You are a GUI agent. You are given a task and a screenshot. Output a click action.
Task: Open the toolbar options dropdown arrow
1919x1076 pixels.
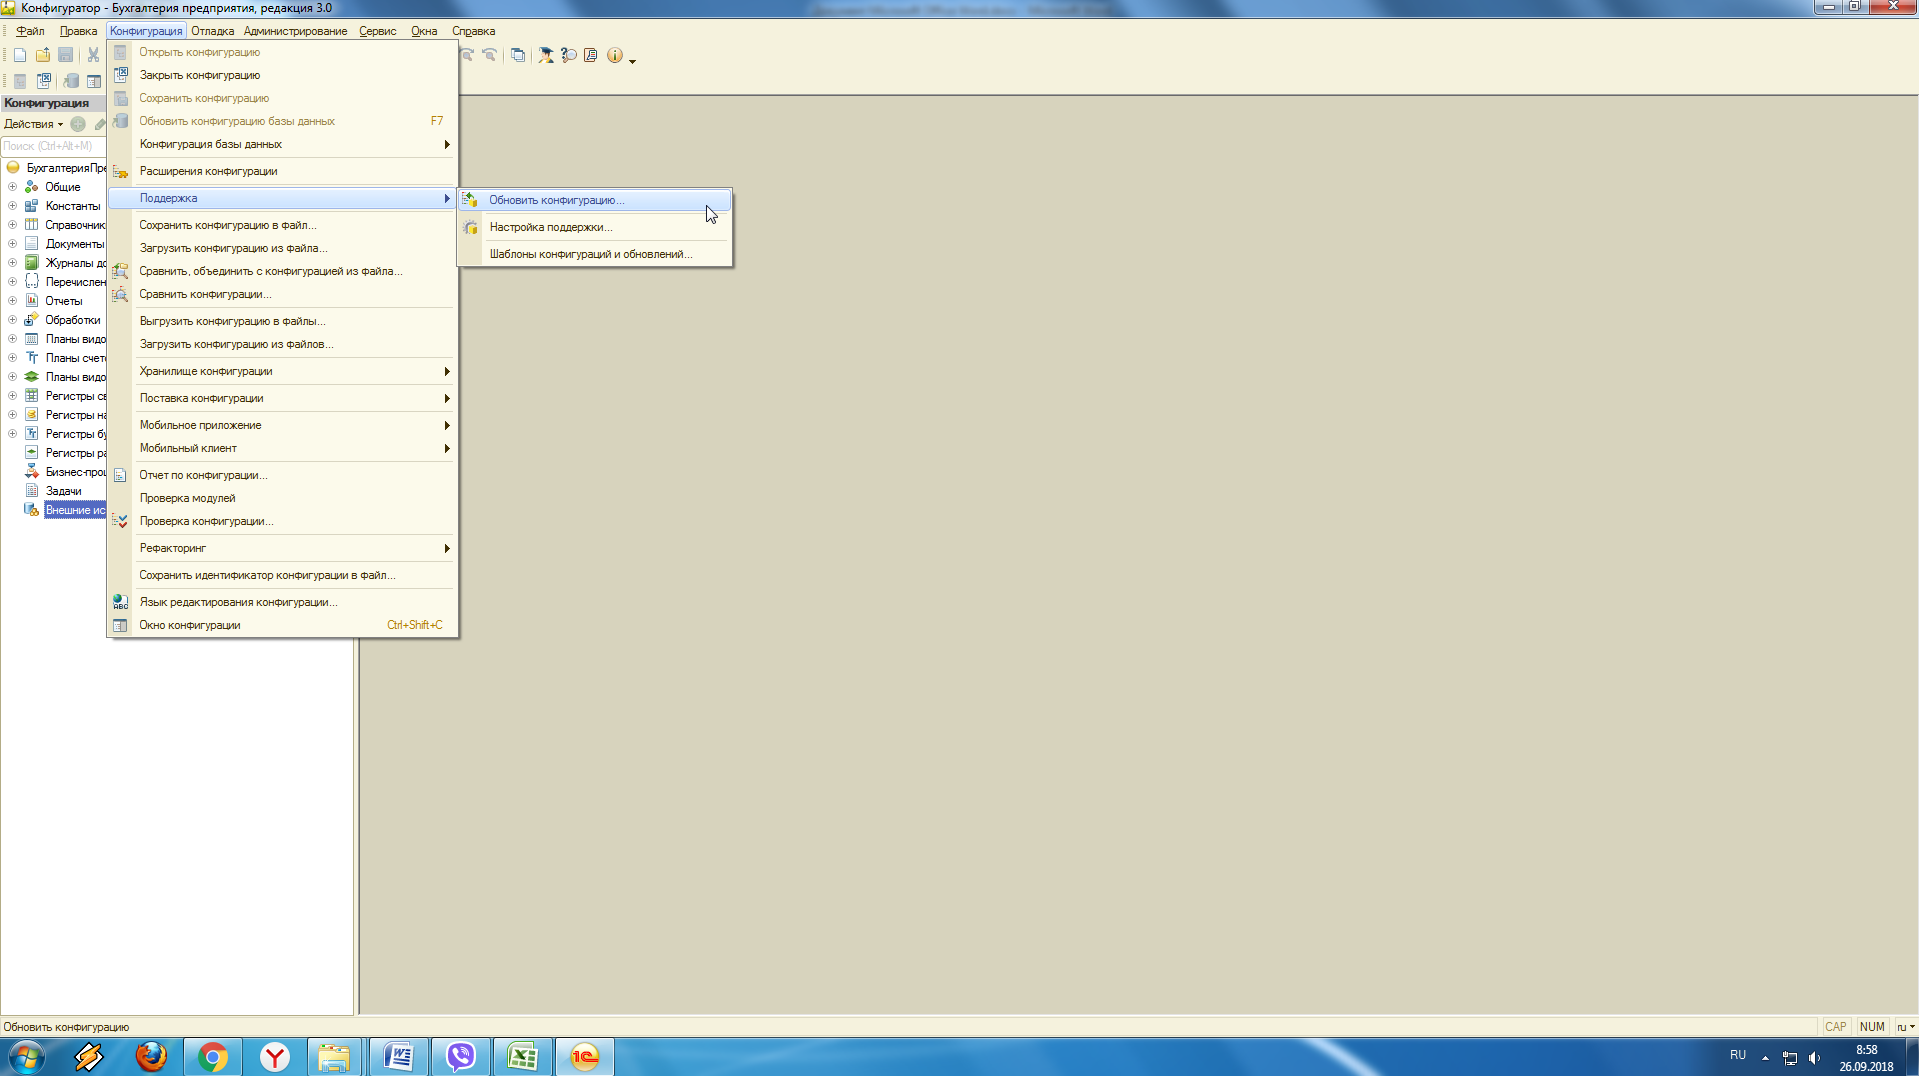632,60
